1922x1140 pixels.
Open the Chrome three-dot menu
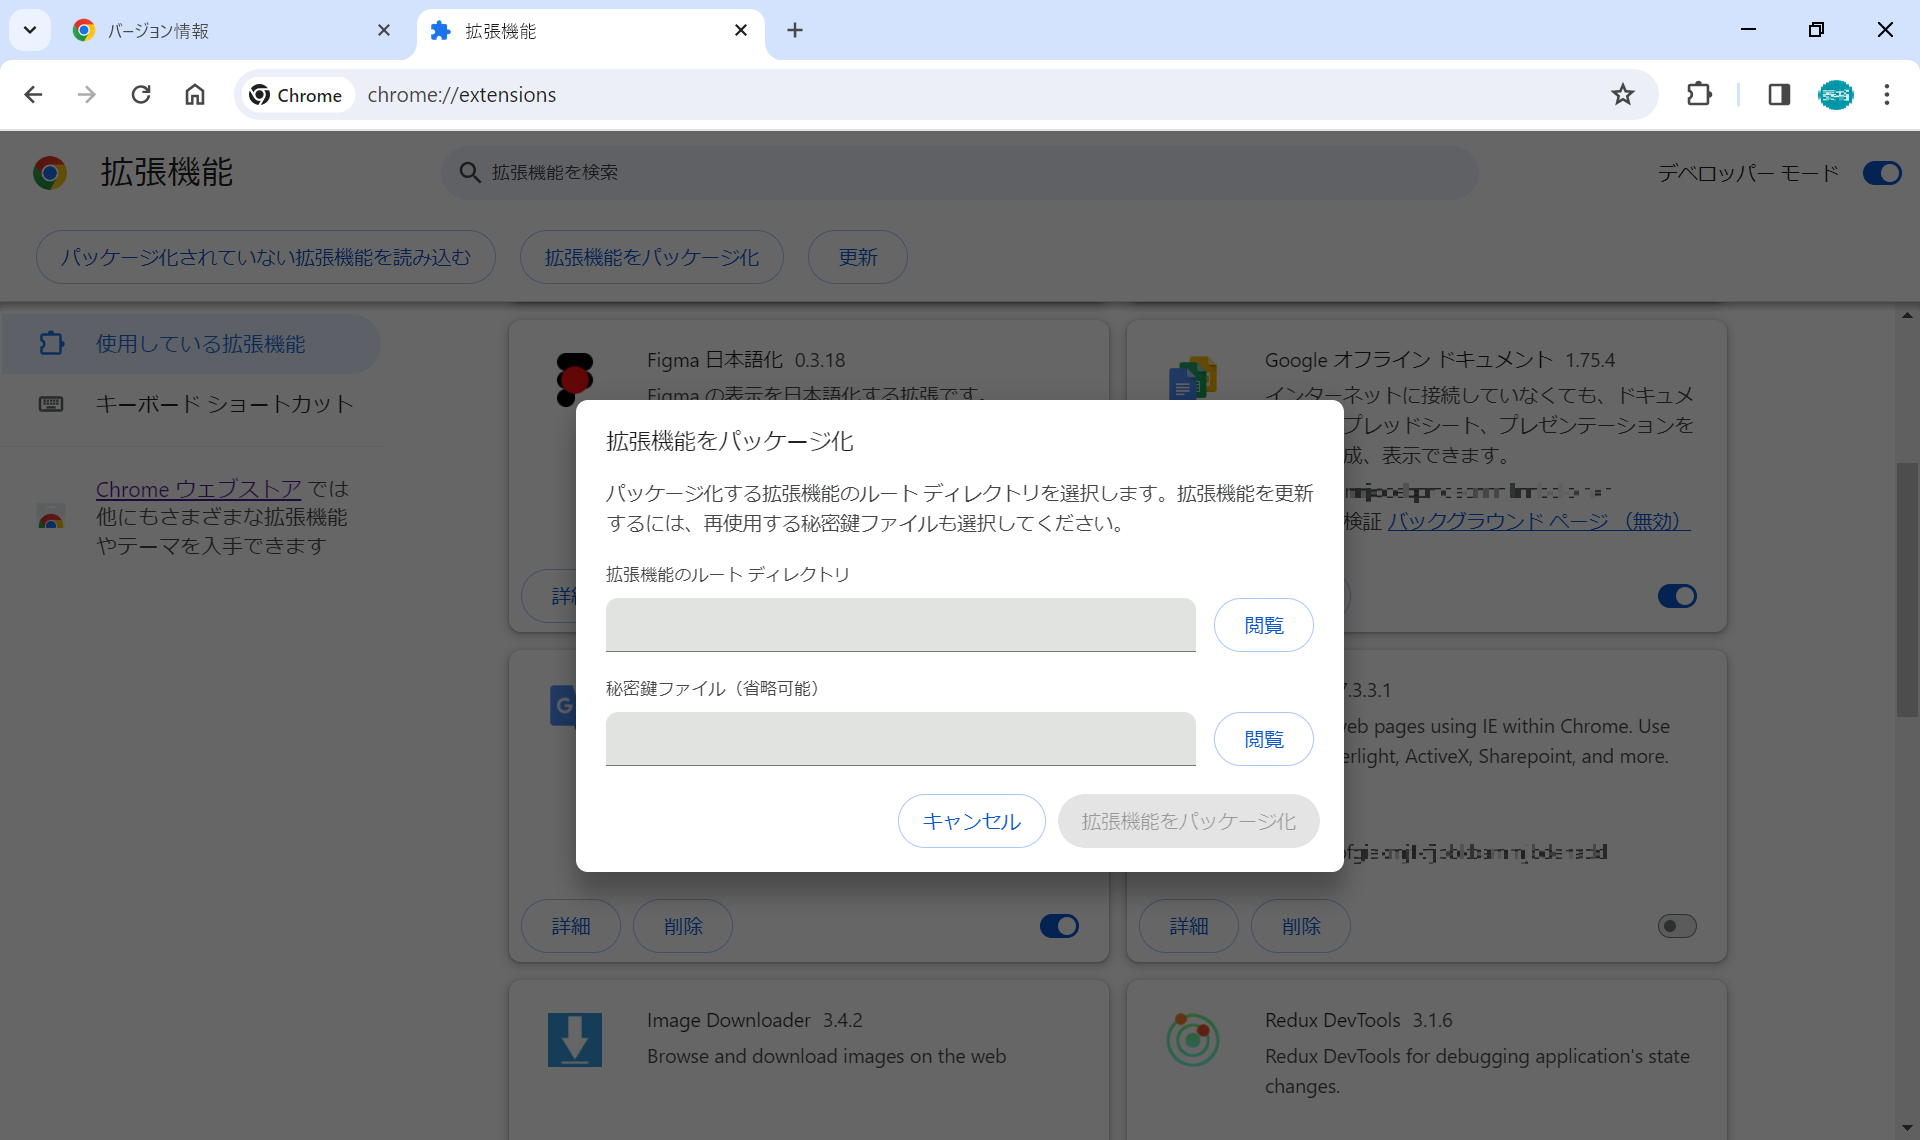pos(1888,94)
